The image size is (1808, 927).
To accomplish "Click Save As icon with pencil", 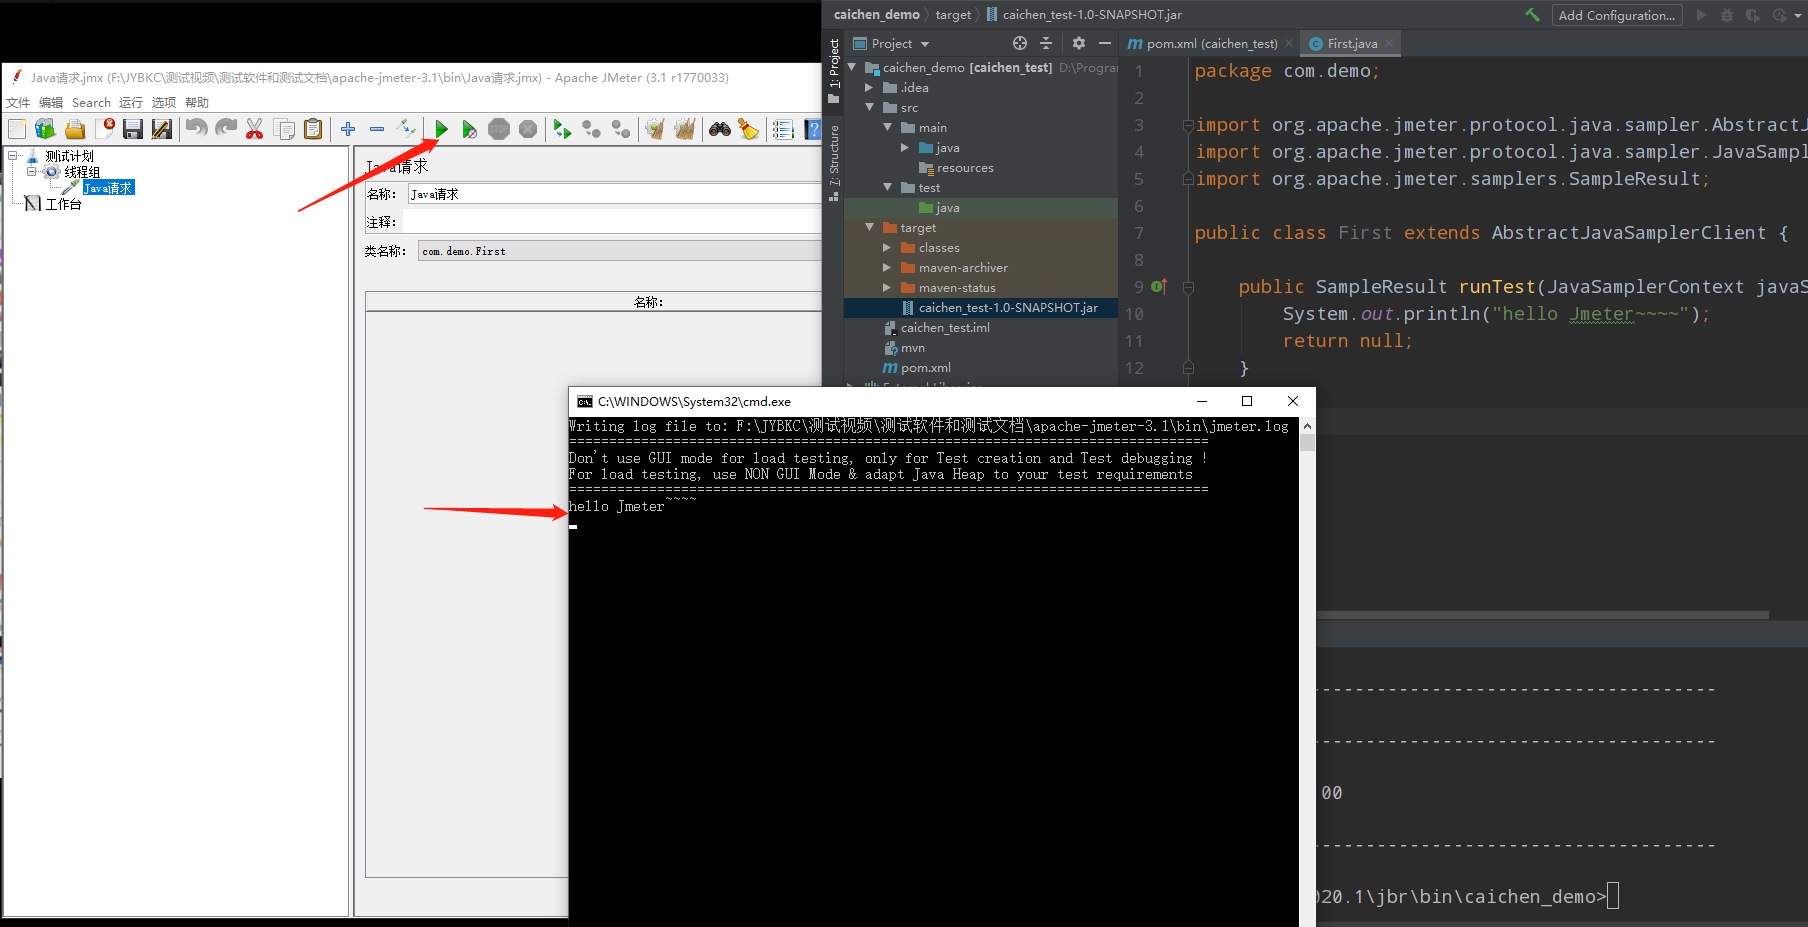I will [x=162, y=129].
